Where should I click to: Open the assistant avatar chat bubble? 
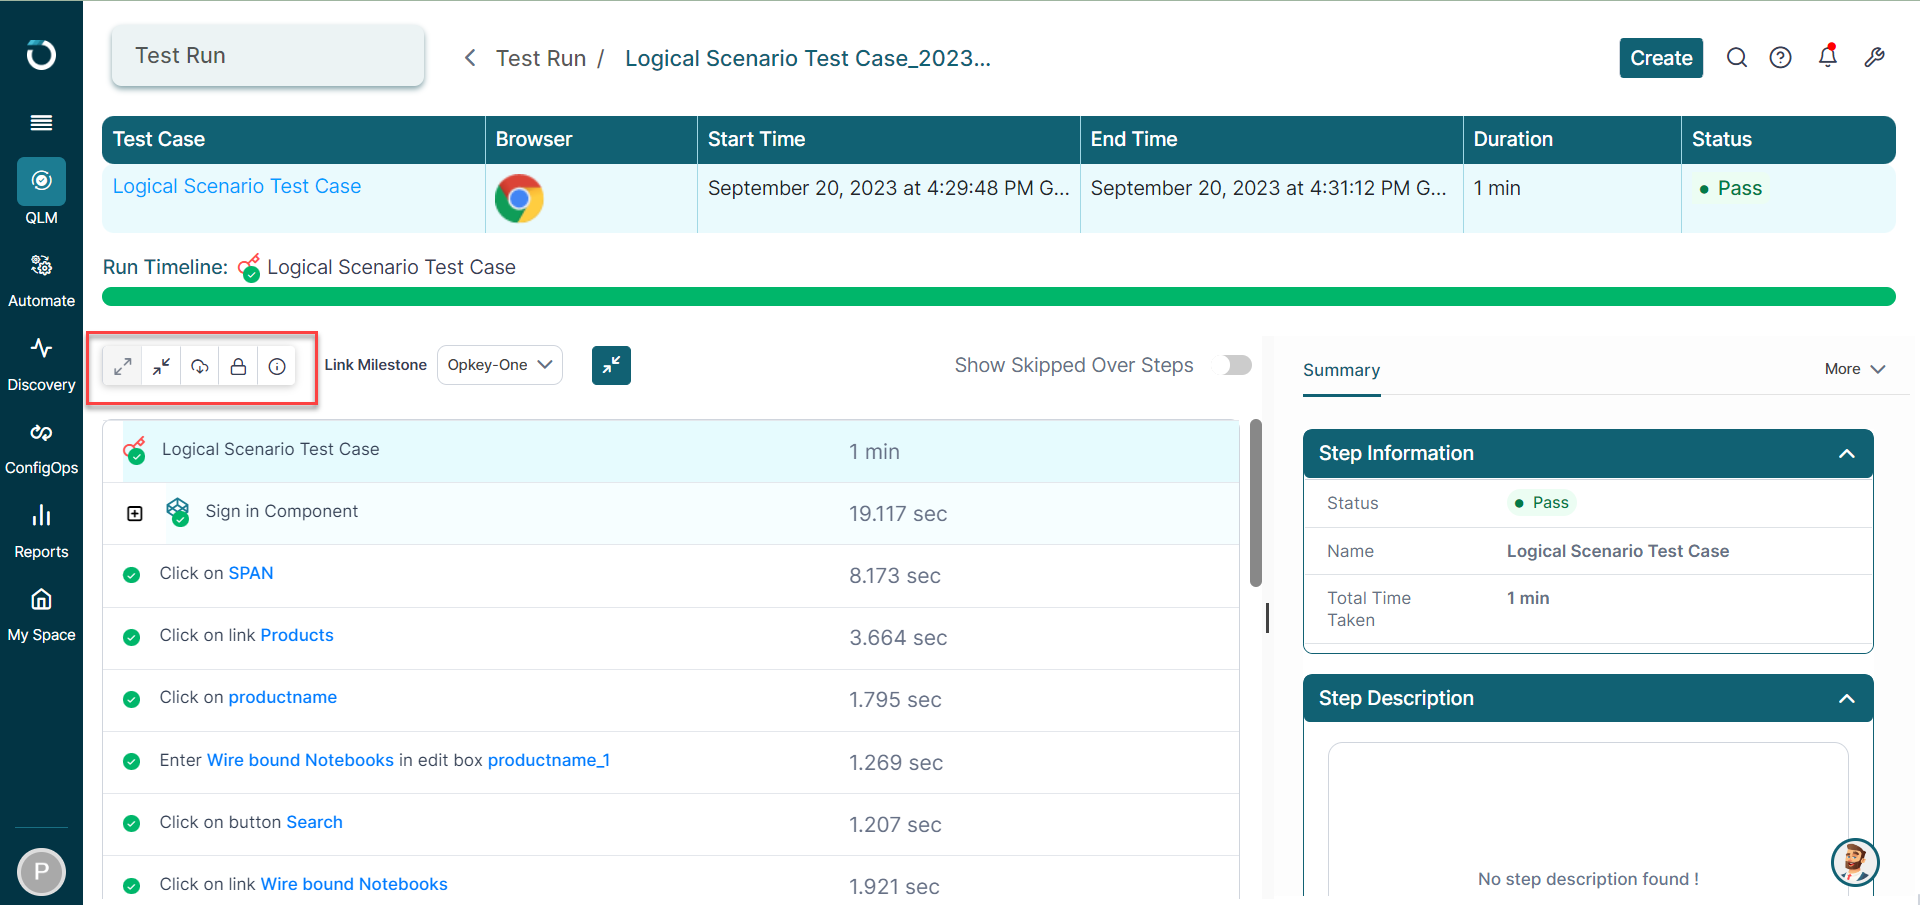(1855, 862)
